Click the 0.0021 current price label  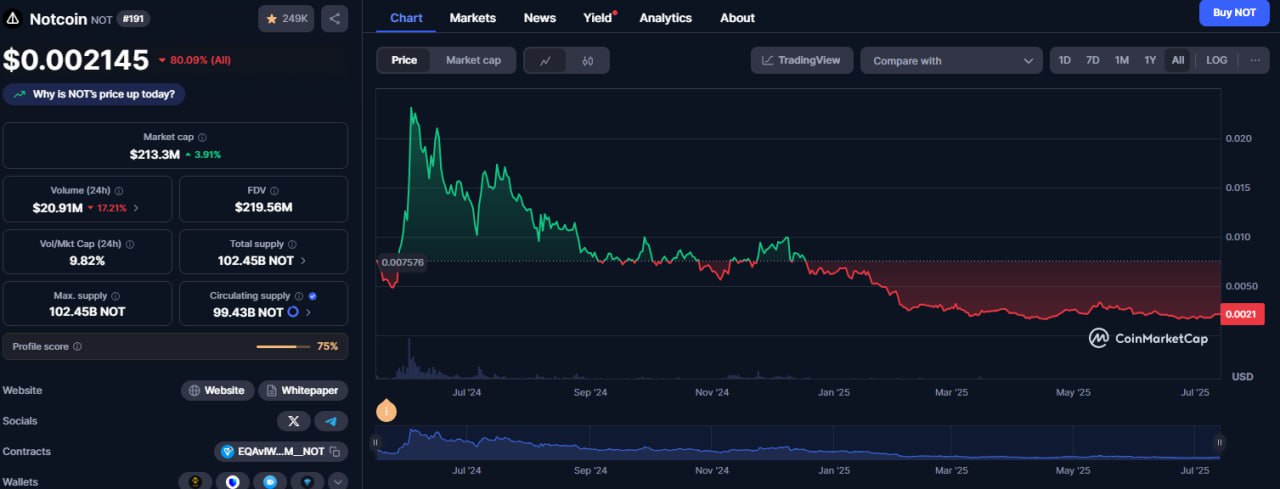tap(1243, 315)
